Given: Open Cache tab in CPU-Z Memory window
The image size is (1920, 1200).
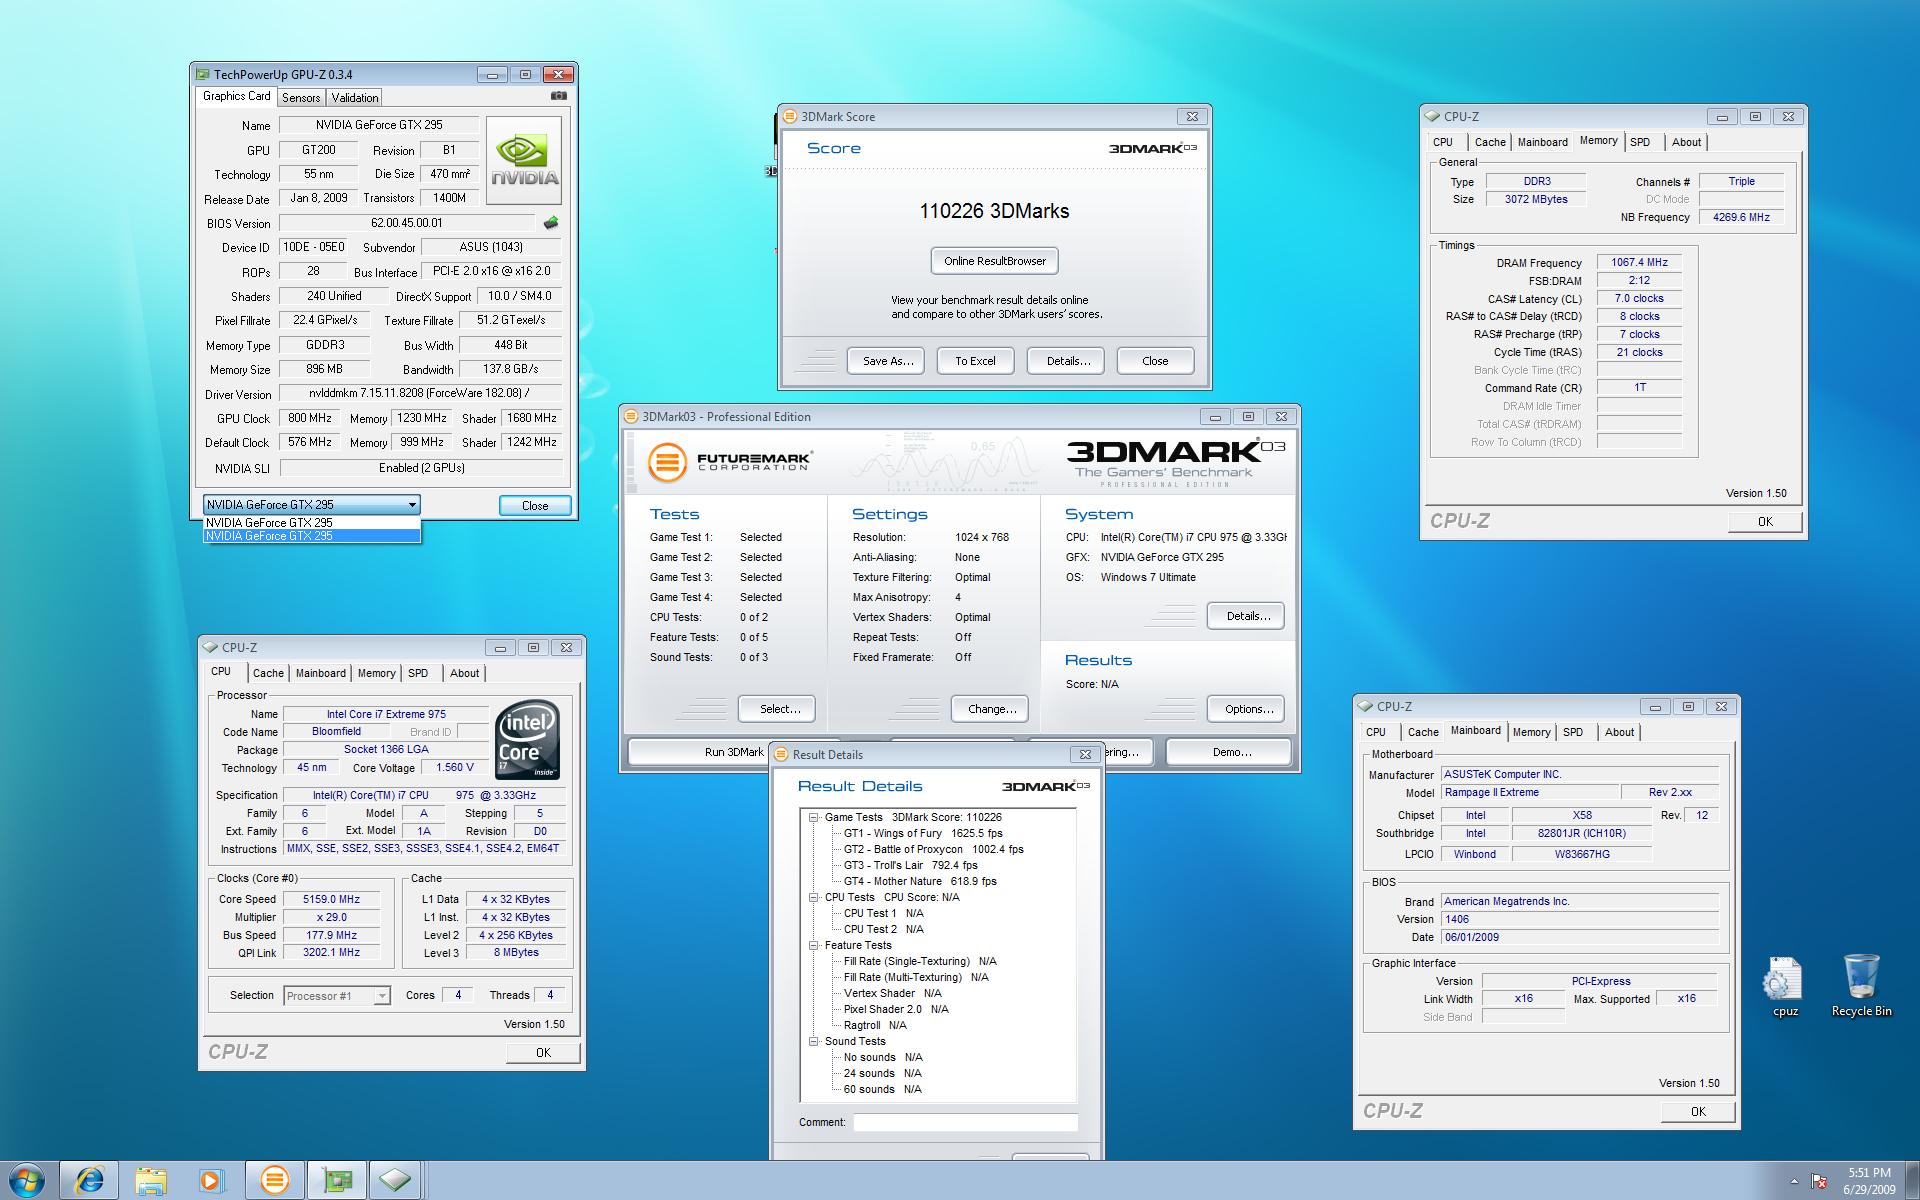Looking at the screenshot, I should pyautogui.click(x=1489, y=142).
